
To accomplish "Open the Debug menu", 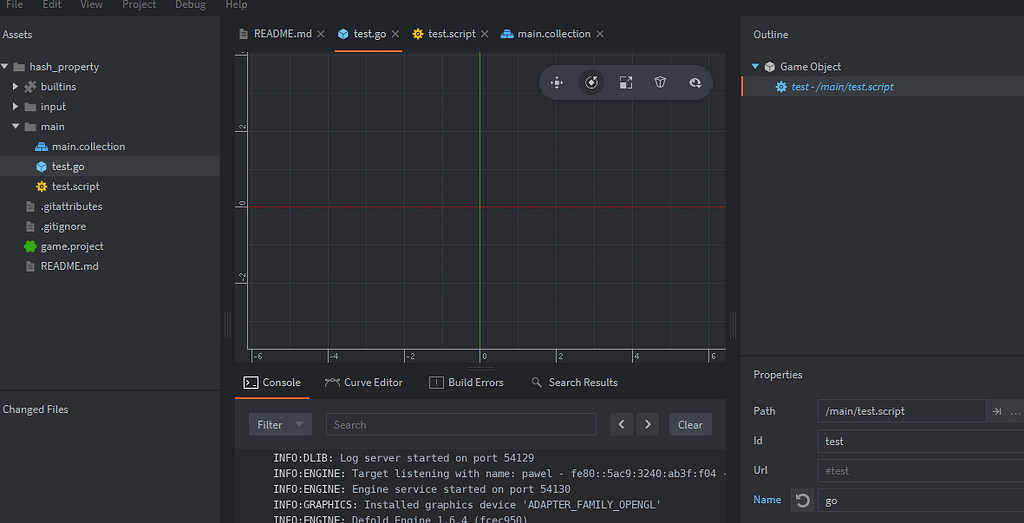I will [190, 5].
